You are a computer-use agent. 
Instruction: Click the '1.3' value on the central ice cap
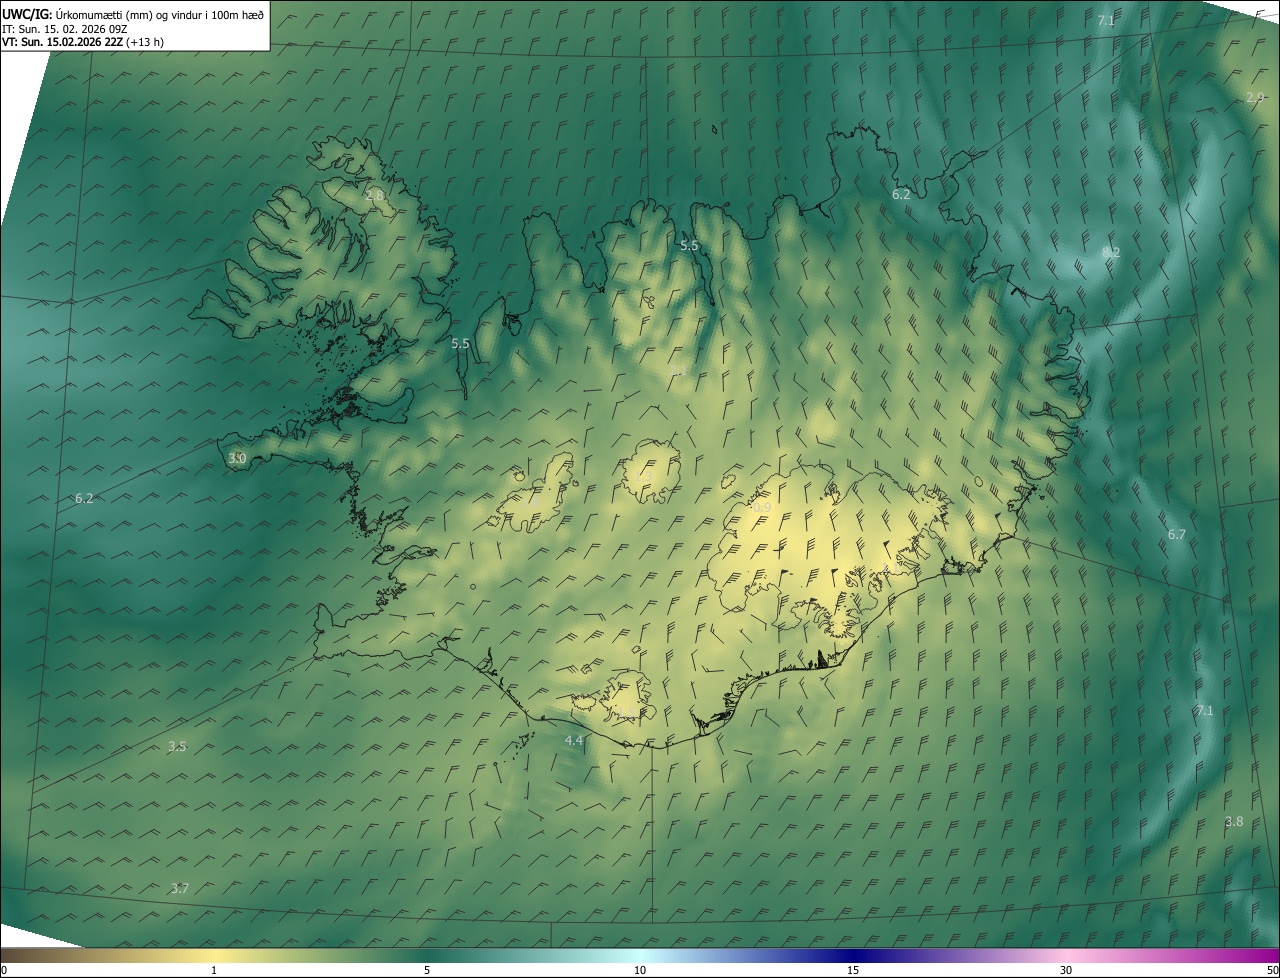point(643,478)
